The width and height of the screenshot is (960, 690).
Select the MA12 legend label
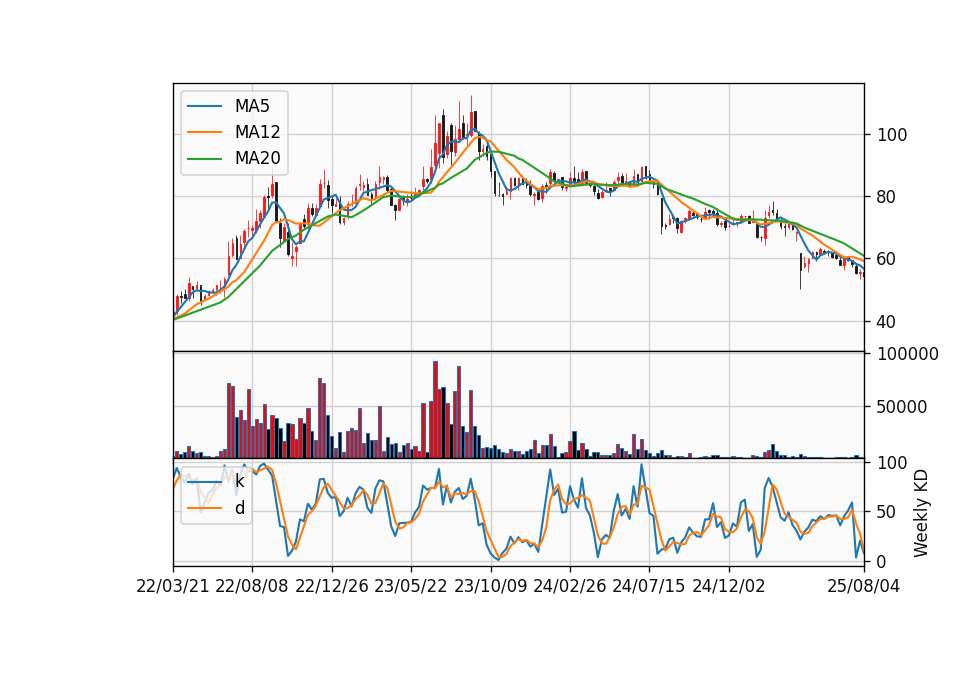257,132
